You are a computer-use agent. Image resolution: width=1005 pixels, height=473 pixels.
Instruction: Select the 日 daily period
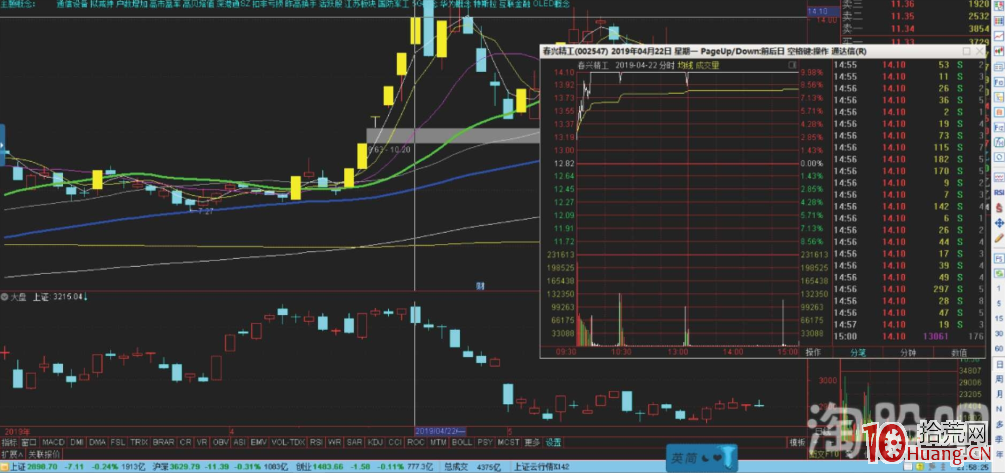(999, 364)
